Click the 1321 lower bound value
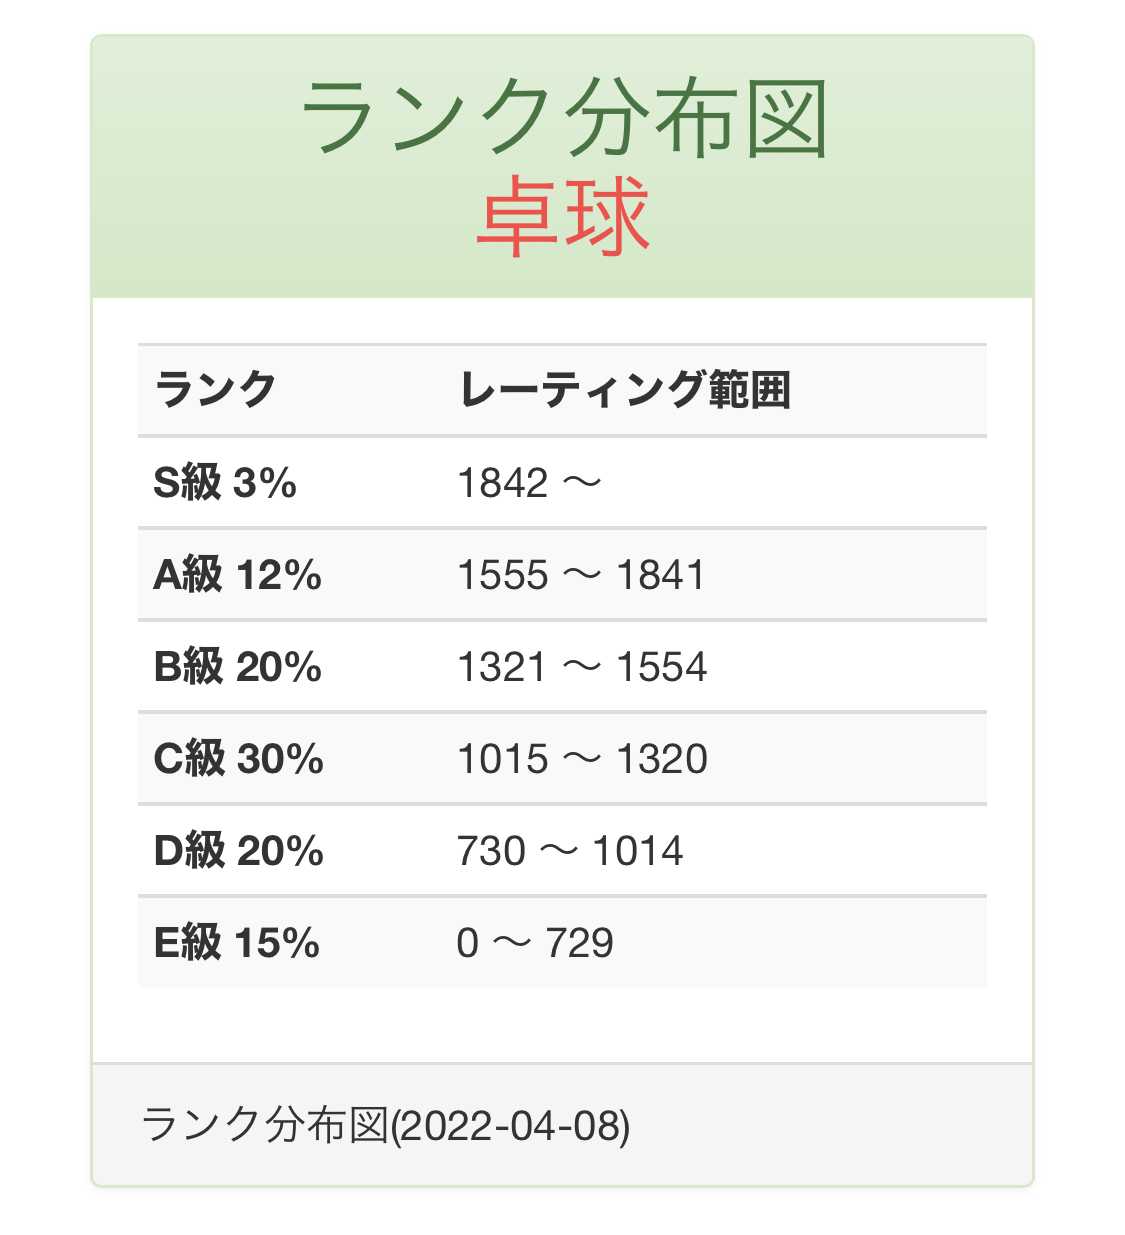The height and width of the screenshot is (1235, 1125). 503,667
